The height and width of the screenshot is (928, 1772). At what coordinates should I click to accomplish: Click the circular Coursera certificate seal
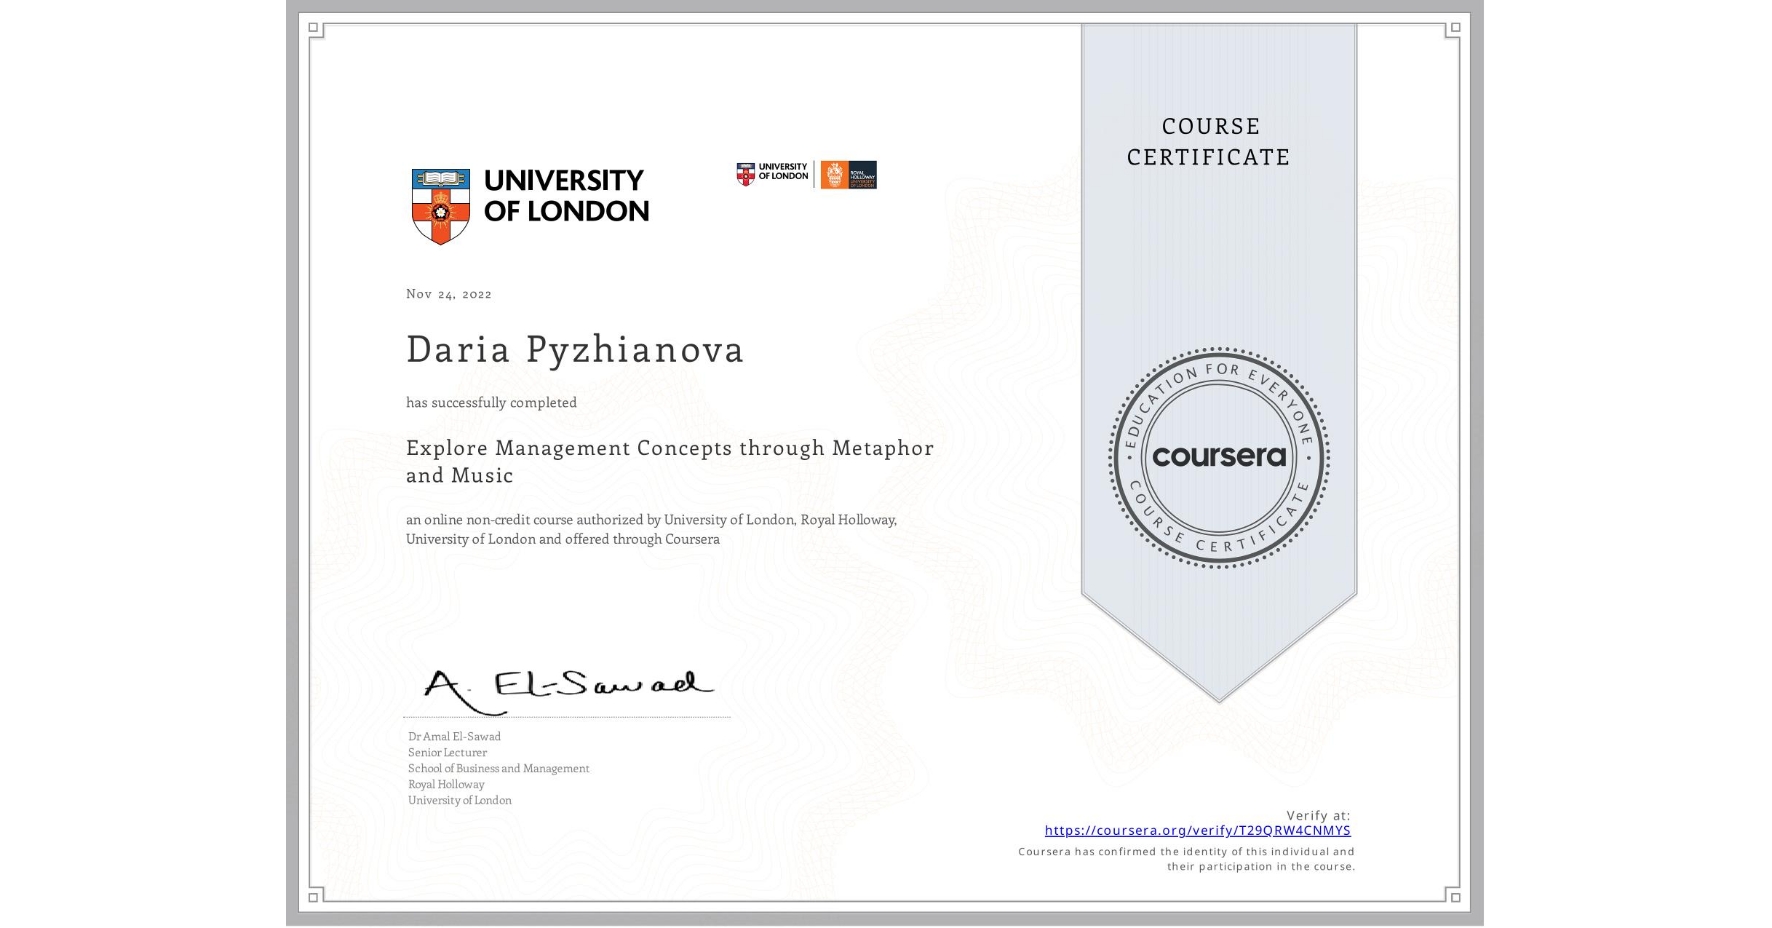(x=1218, y=457)
